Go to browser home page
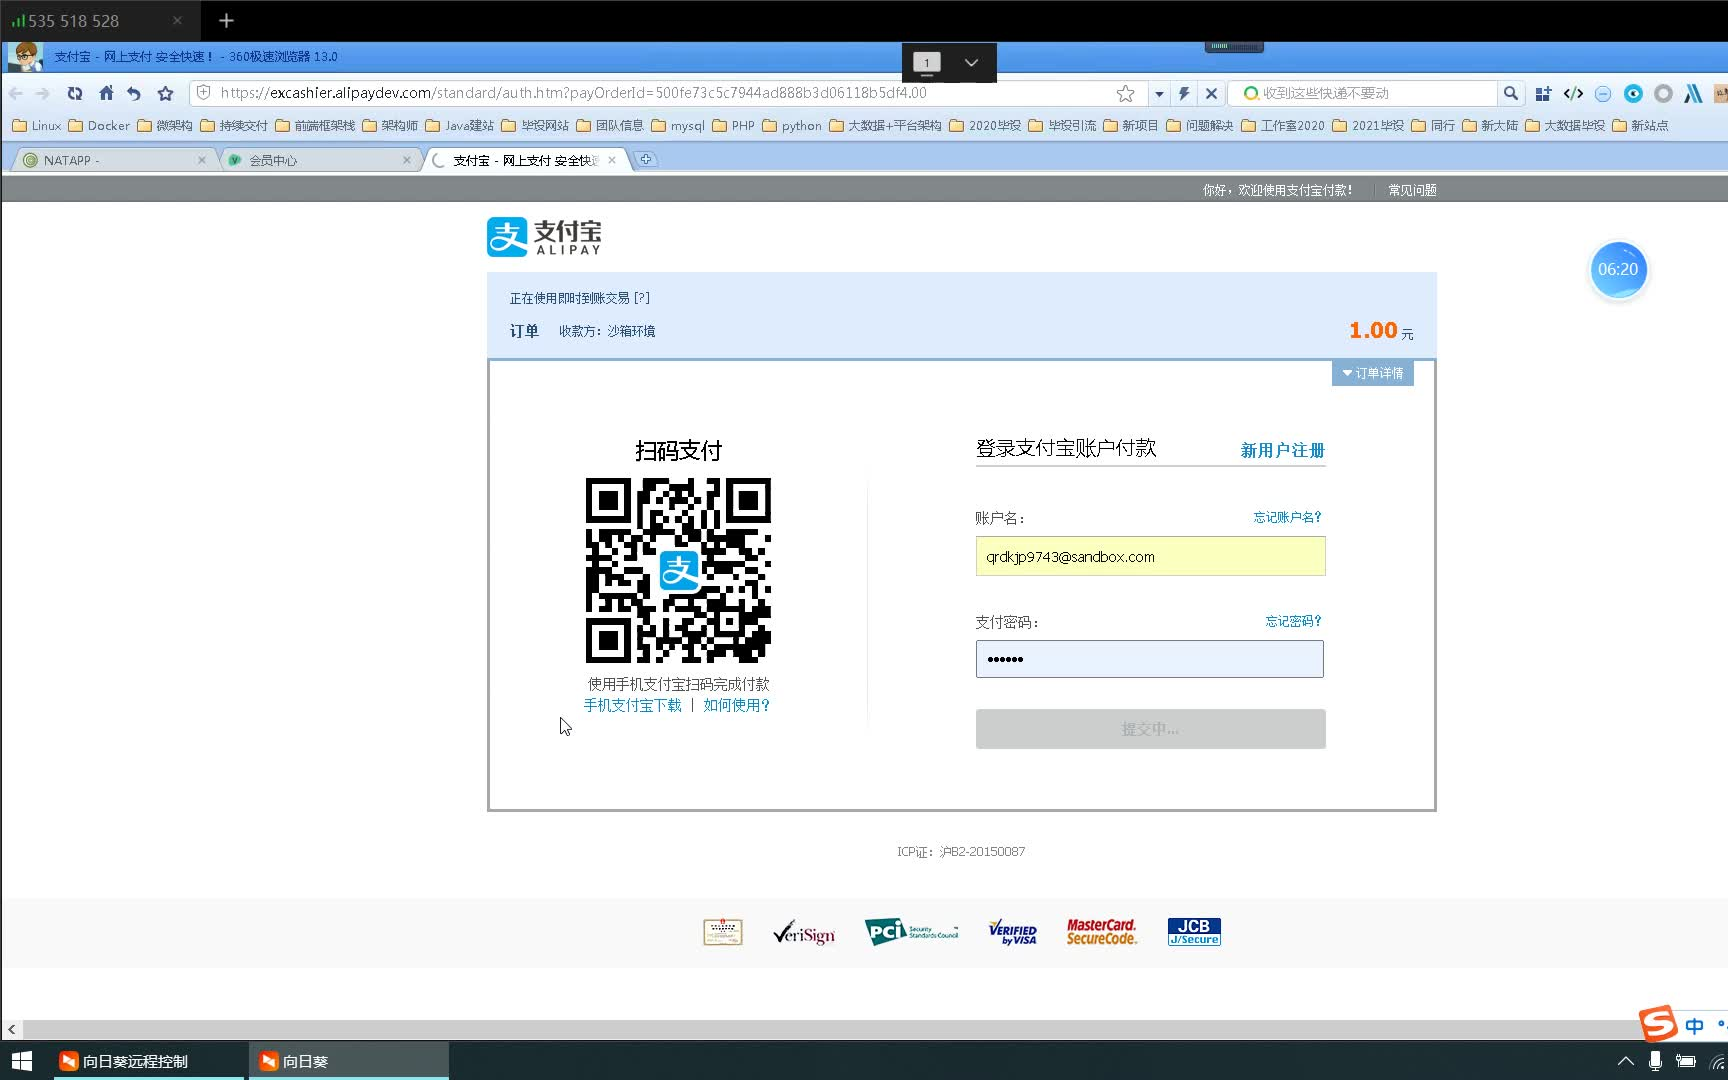The height and width of the screenshot is (1080, 1728). pyautogui.click(x=106, y=93)
